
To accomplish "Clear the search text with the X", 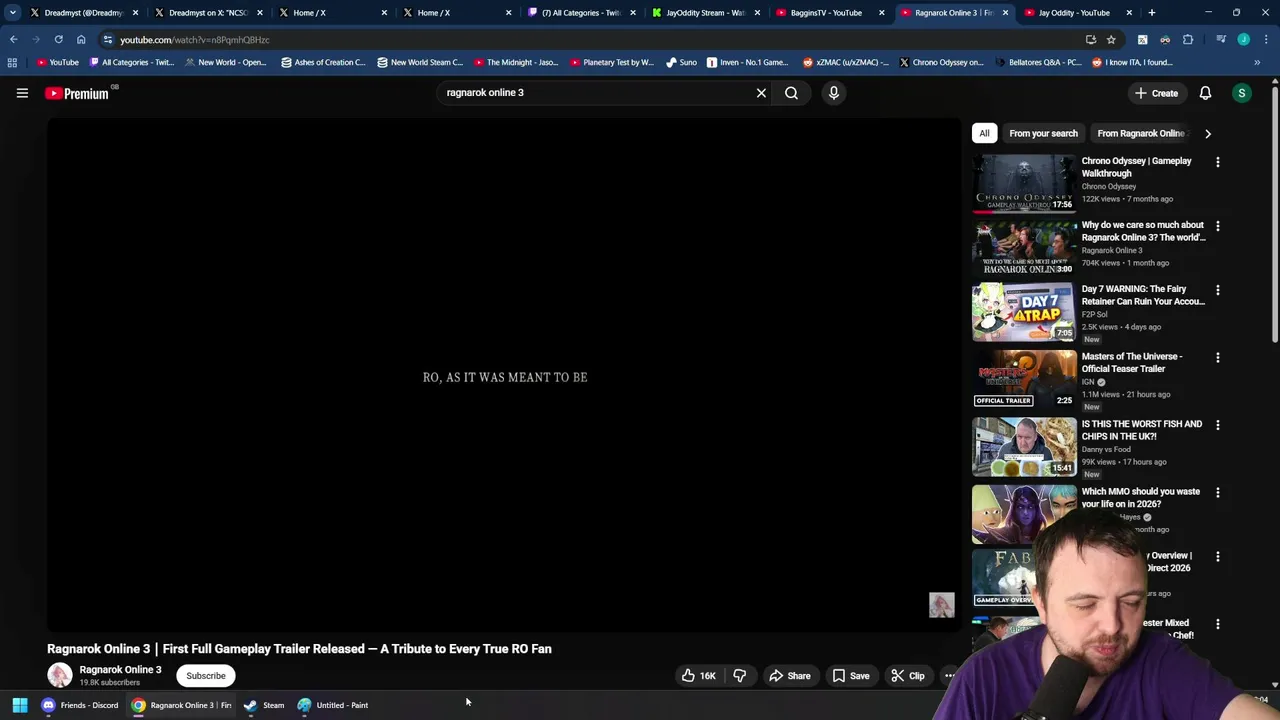I will pyautogui.click(x=761, y=93).
